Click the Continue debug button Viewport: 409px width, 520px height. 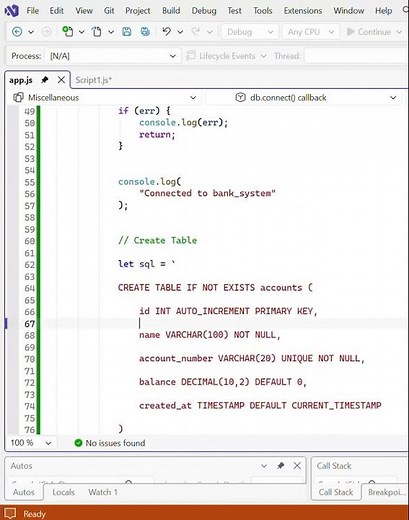coord(369,32)
